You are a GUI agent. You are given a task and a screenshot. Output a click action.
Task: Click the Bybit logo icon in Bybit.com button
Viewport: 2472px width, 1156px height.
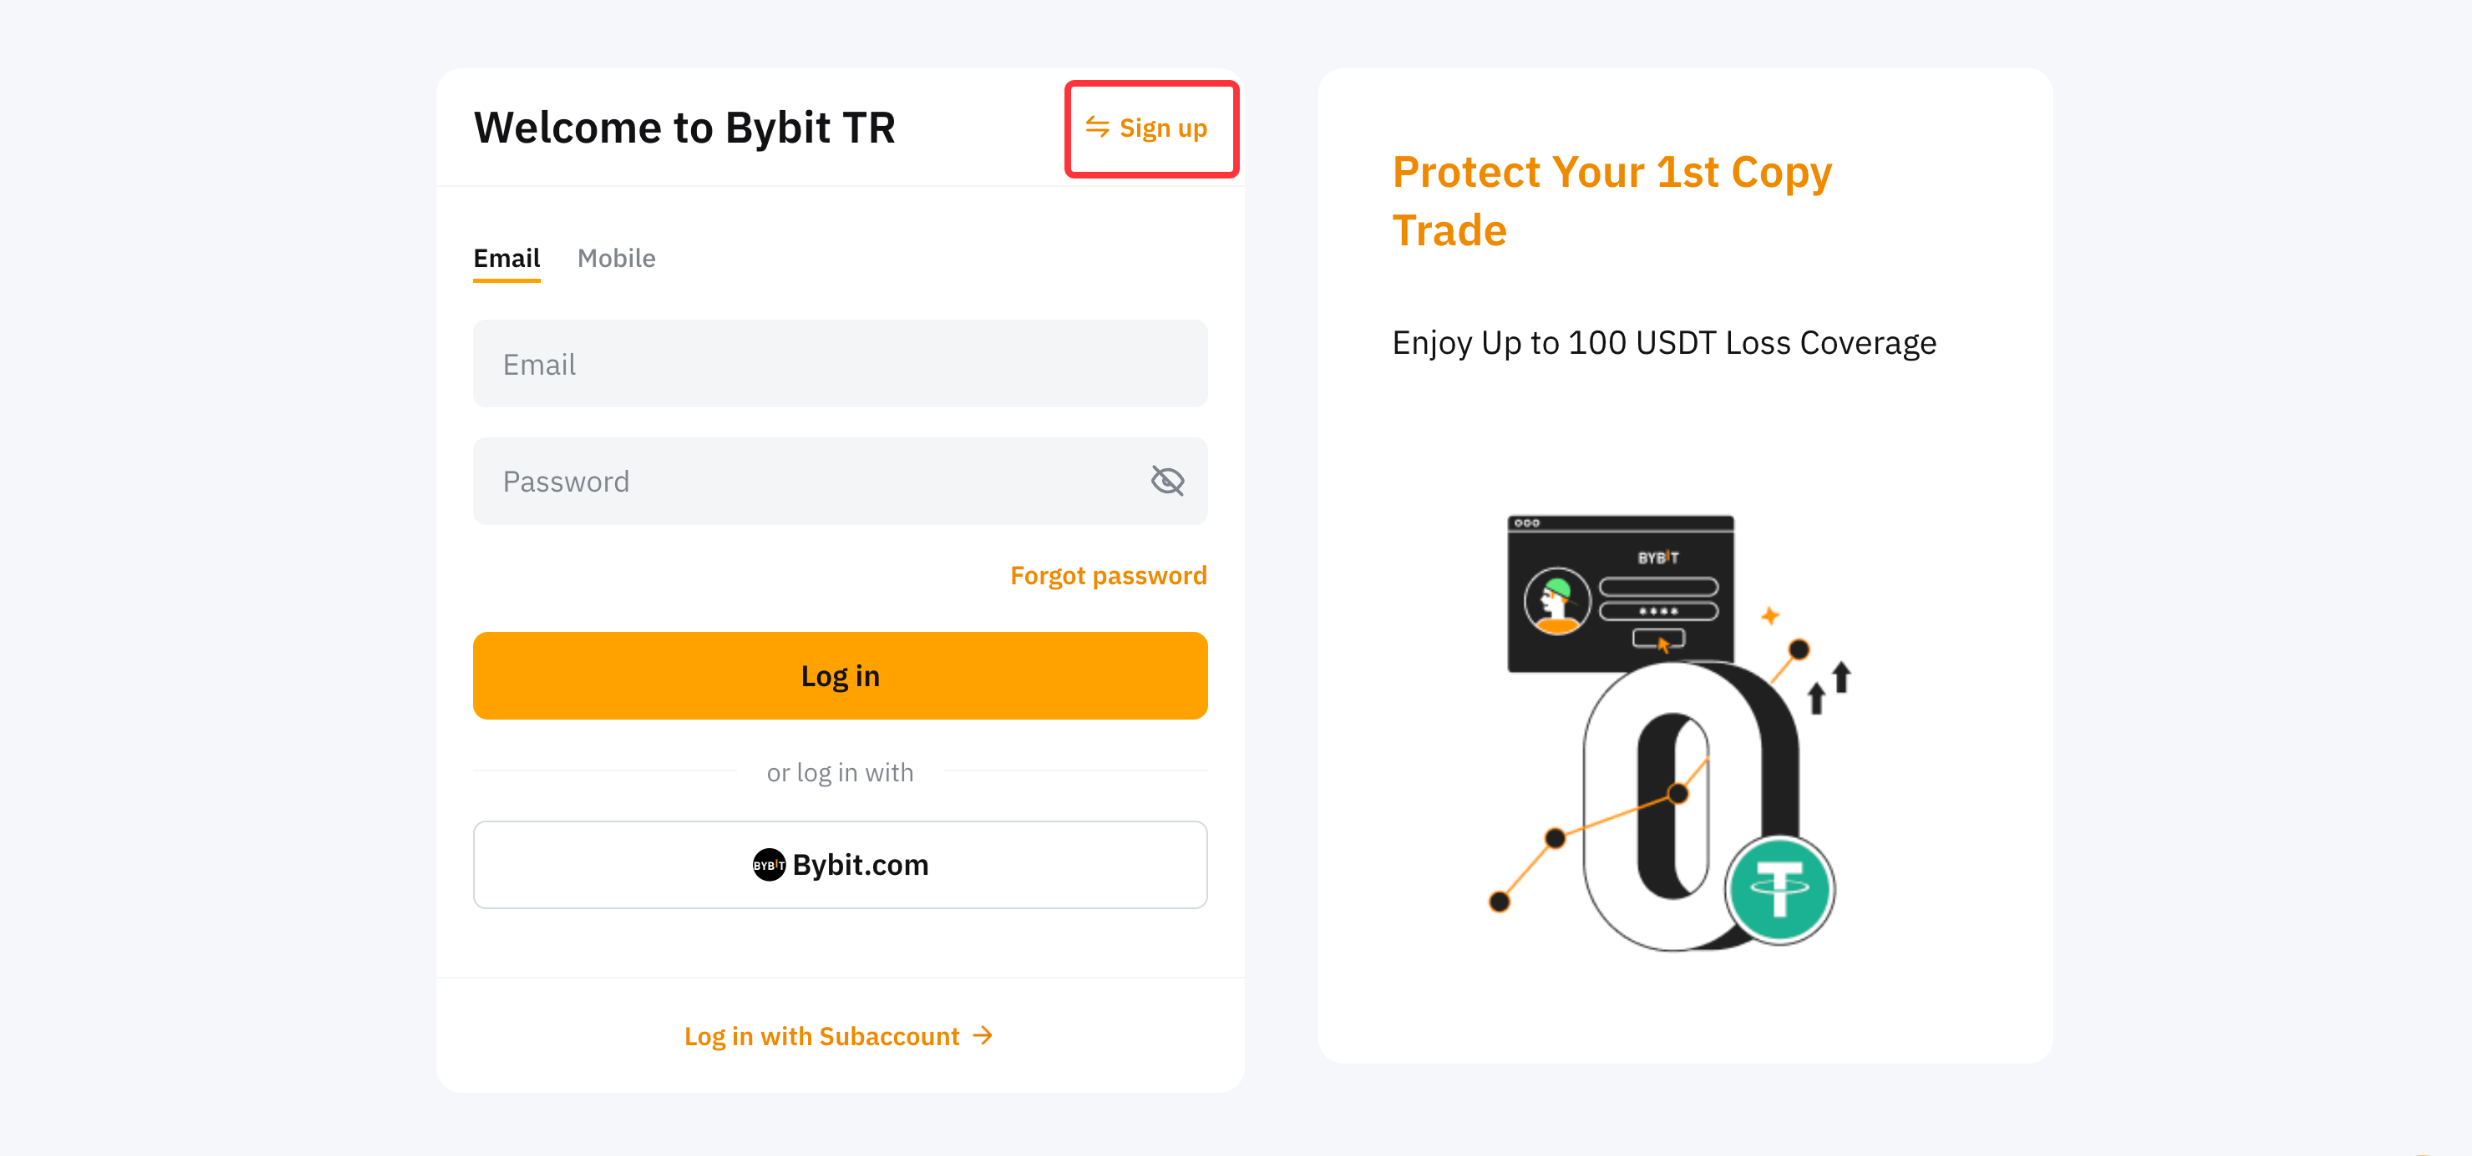click(768, 865)
